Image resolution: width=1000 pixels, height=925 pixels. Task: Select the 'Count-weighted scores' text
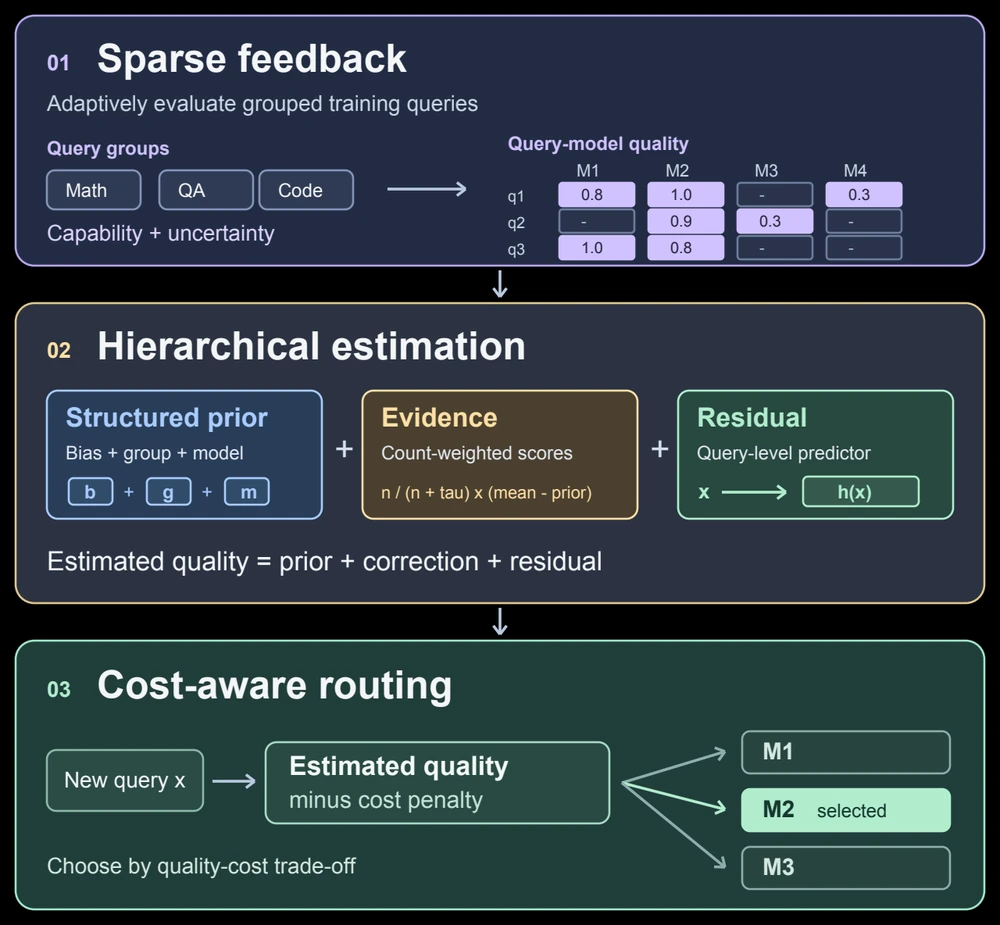point(477,453)
